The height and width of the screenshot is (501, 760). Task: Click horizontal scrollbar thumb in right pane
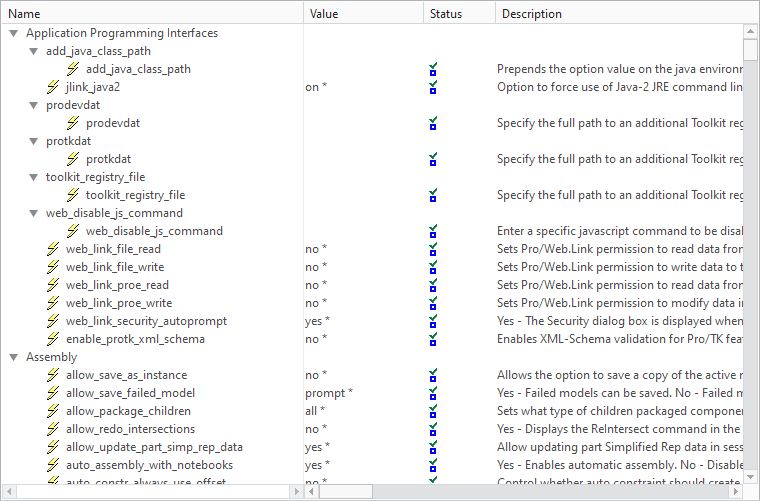[346, 492]
